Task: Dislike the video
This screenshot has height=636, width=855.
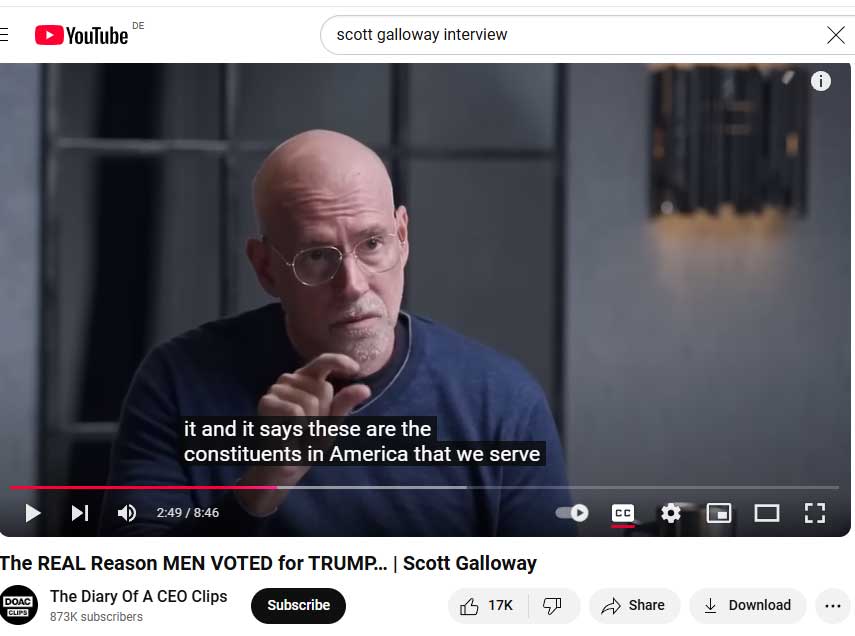Action: click(x=552, y=605)
